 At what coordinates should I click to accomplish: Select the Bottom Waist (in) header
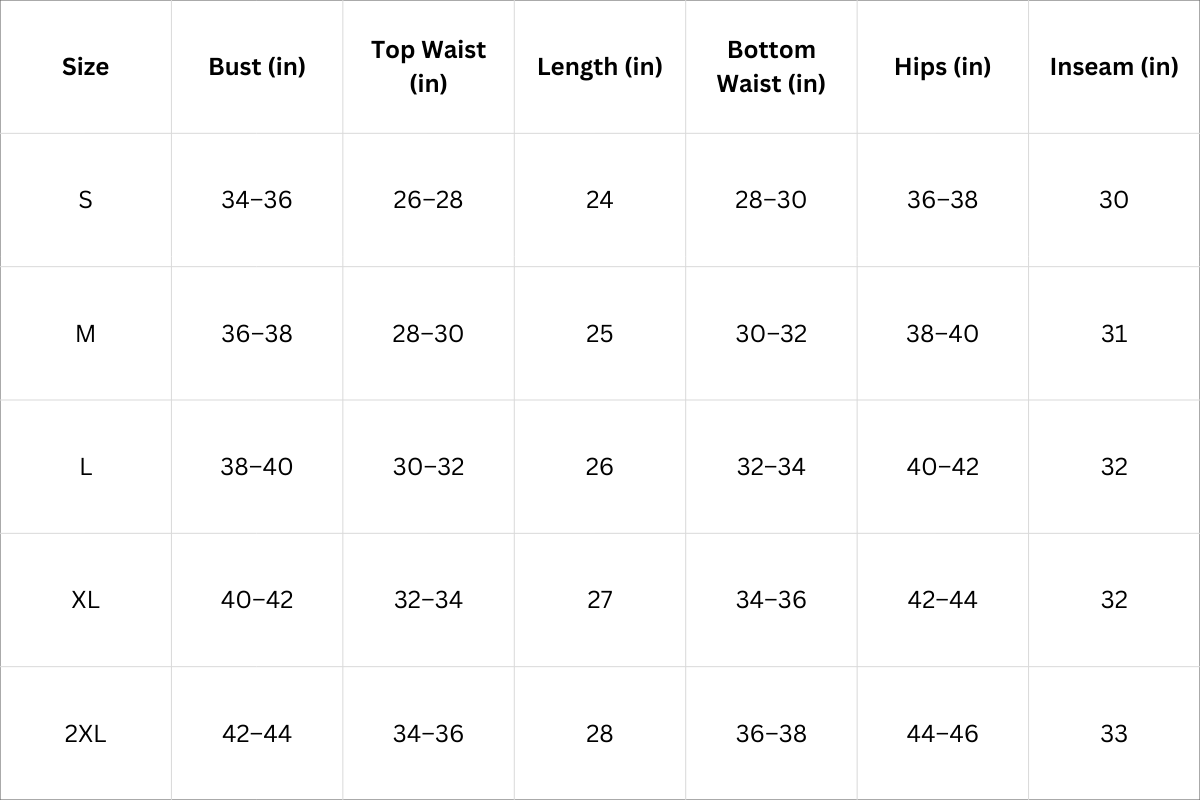click(x=771, y=67)
